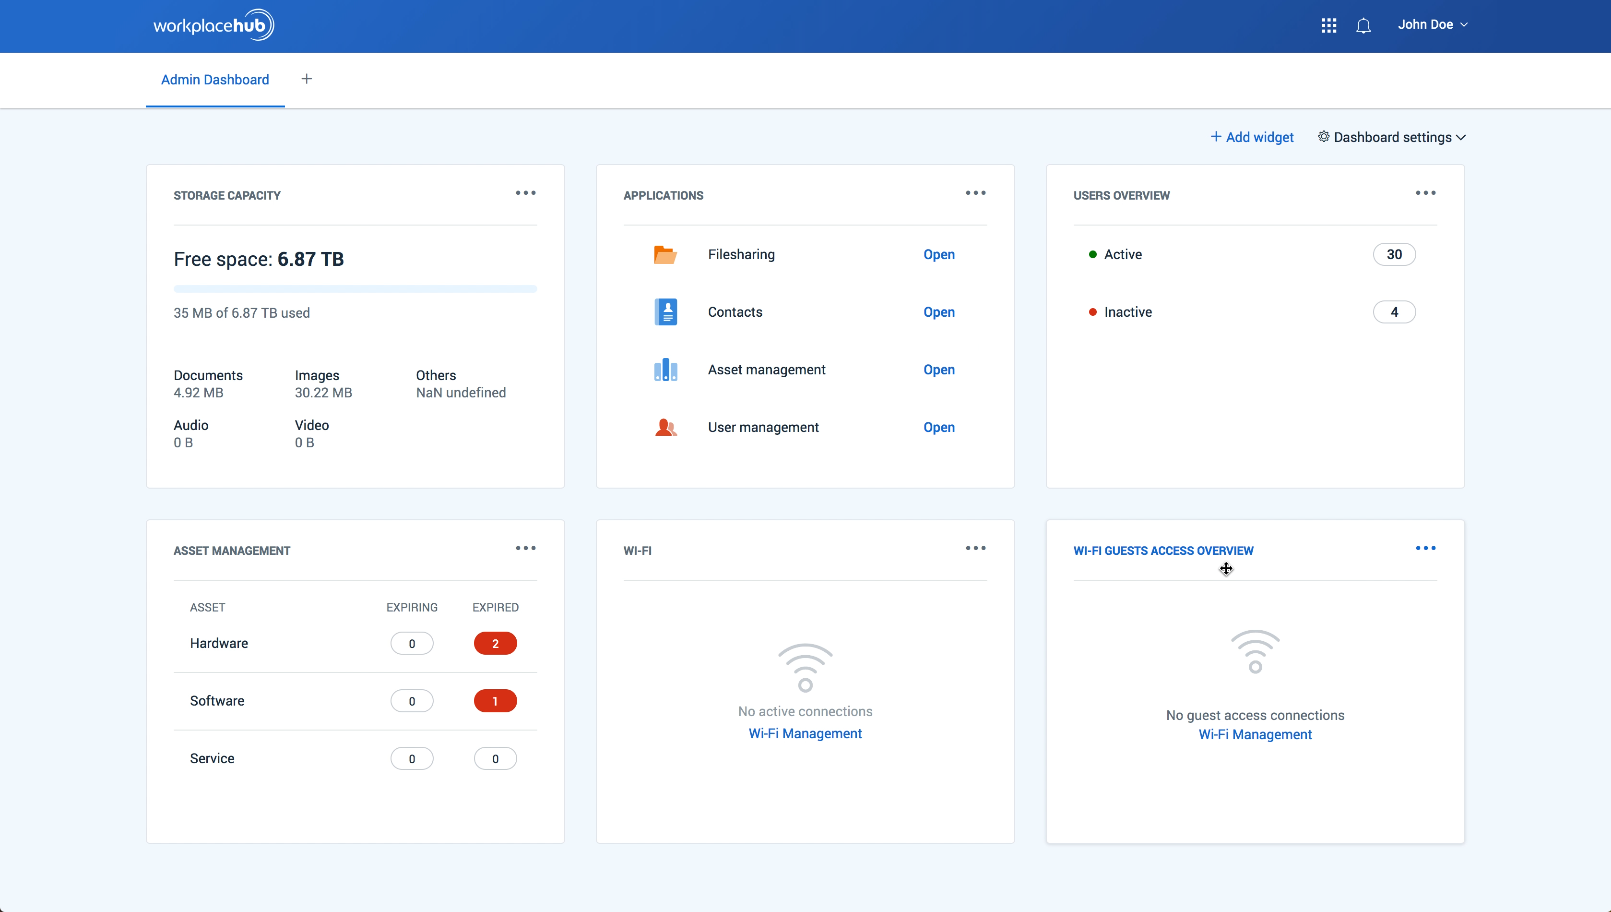
Task: Open the Wi-Fi Guests Access Overview options menu
Action: point(1425,547)
